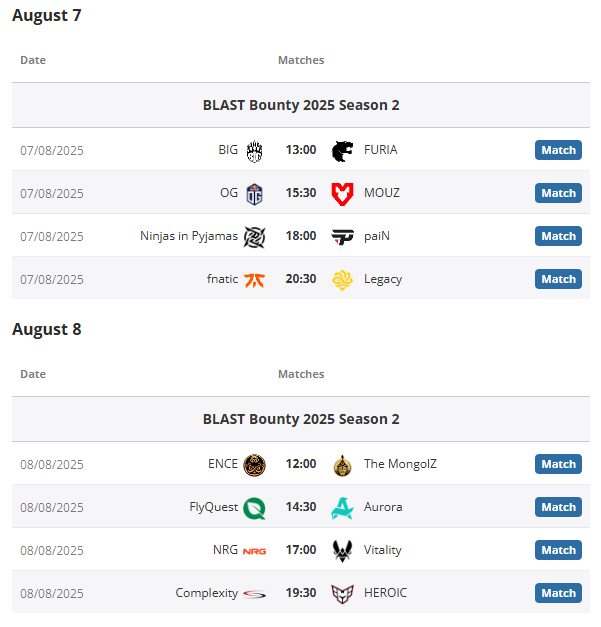Click the FlyQuest green logo
601x627 pixels.
click(x=254, y=507)
